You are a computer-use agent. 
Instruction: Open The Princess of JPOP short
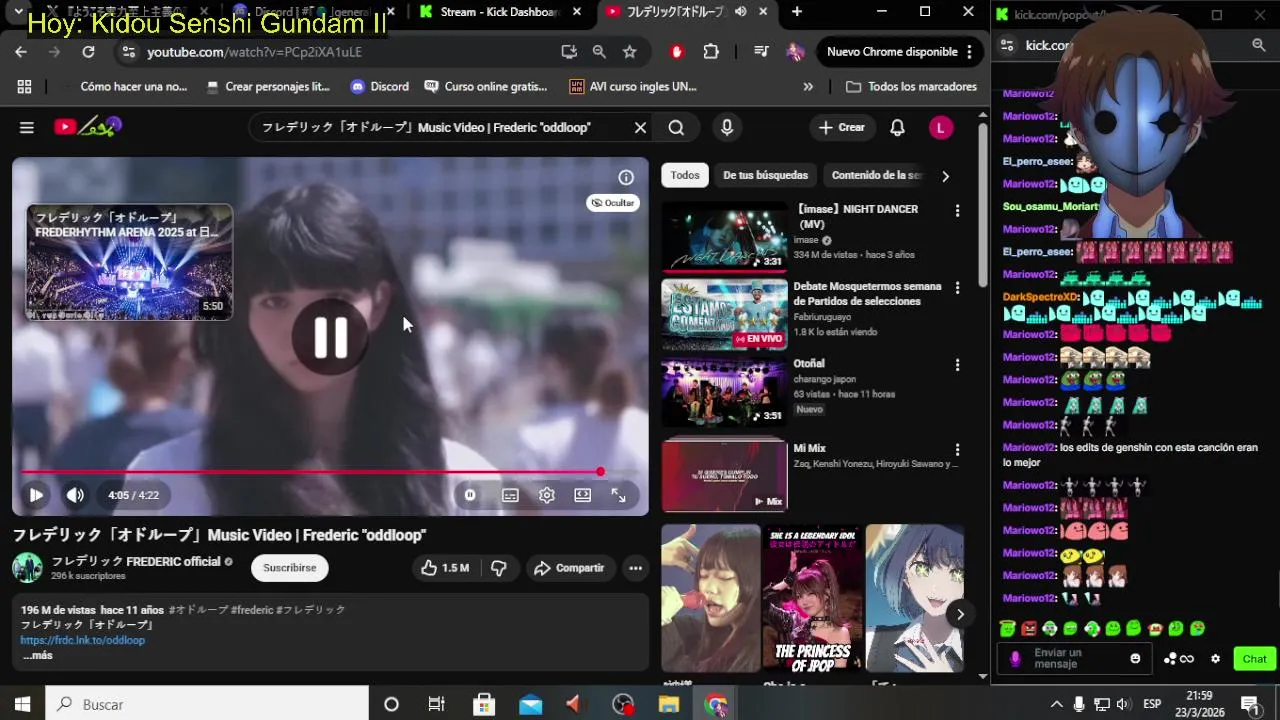point(812,598)
